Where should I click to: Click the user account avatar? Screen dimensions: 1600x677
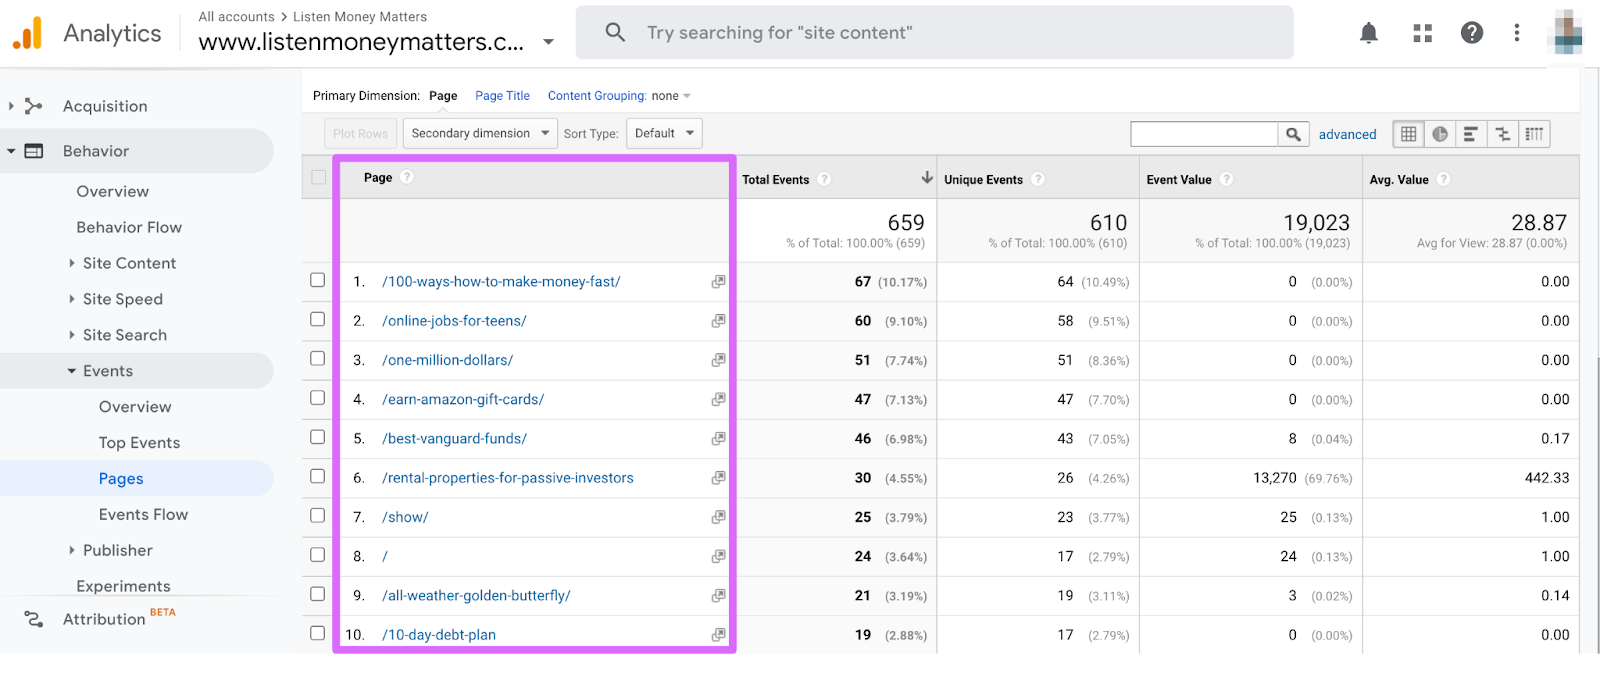[1566, 33]
